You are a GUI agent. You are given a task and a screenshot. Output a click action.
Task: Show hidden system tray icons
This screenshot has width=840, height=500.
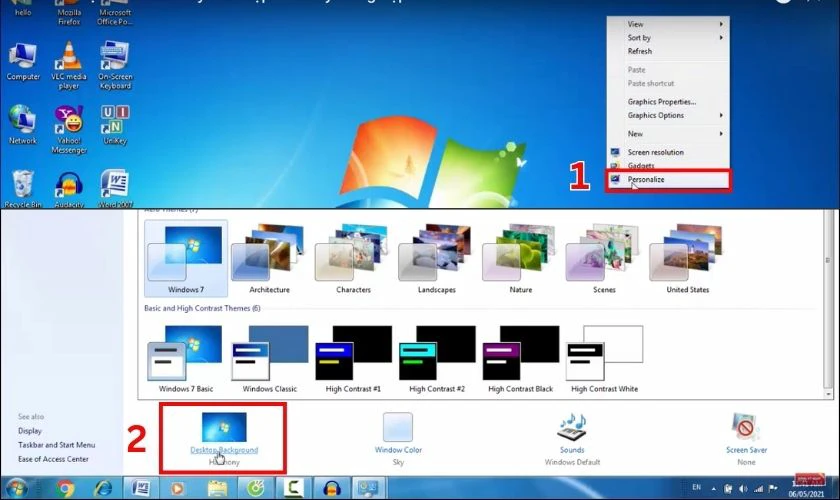[x=714, y=488]
